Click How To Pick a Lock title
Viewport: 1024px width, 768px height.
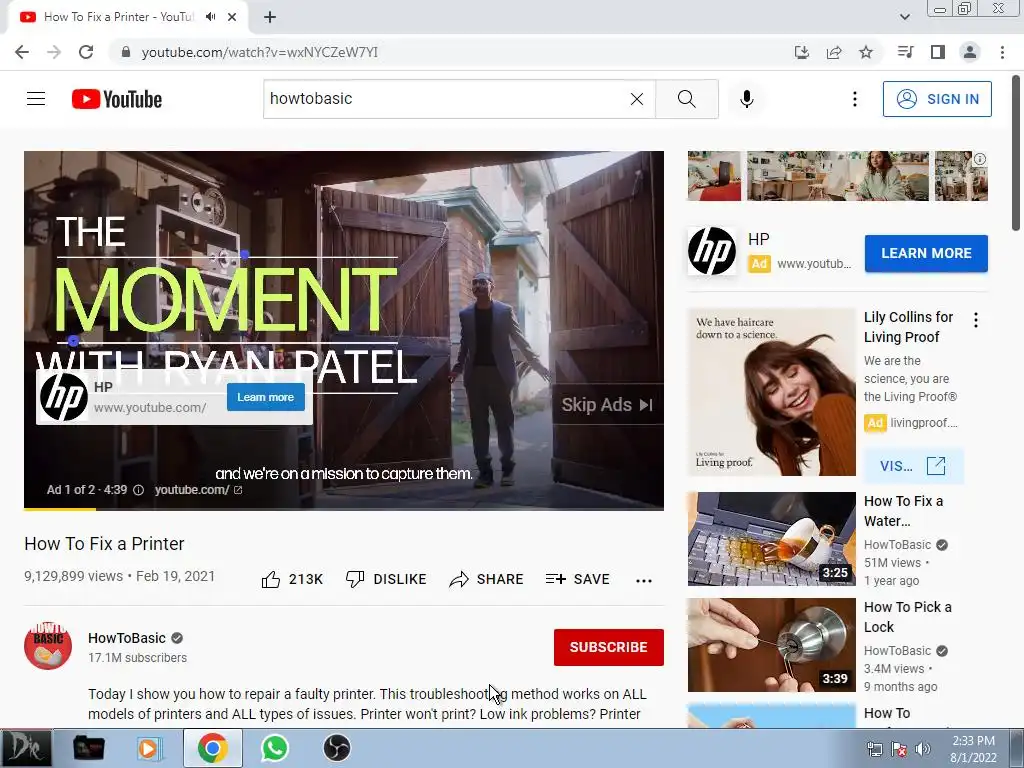click(908, 616)
